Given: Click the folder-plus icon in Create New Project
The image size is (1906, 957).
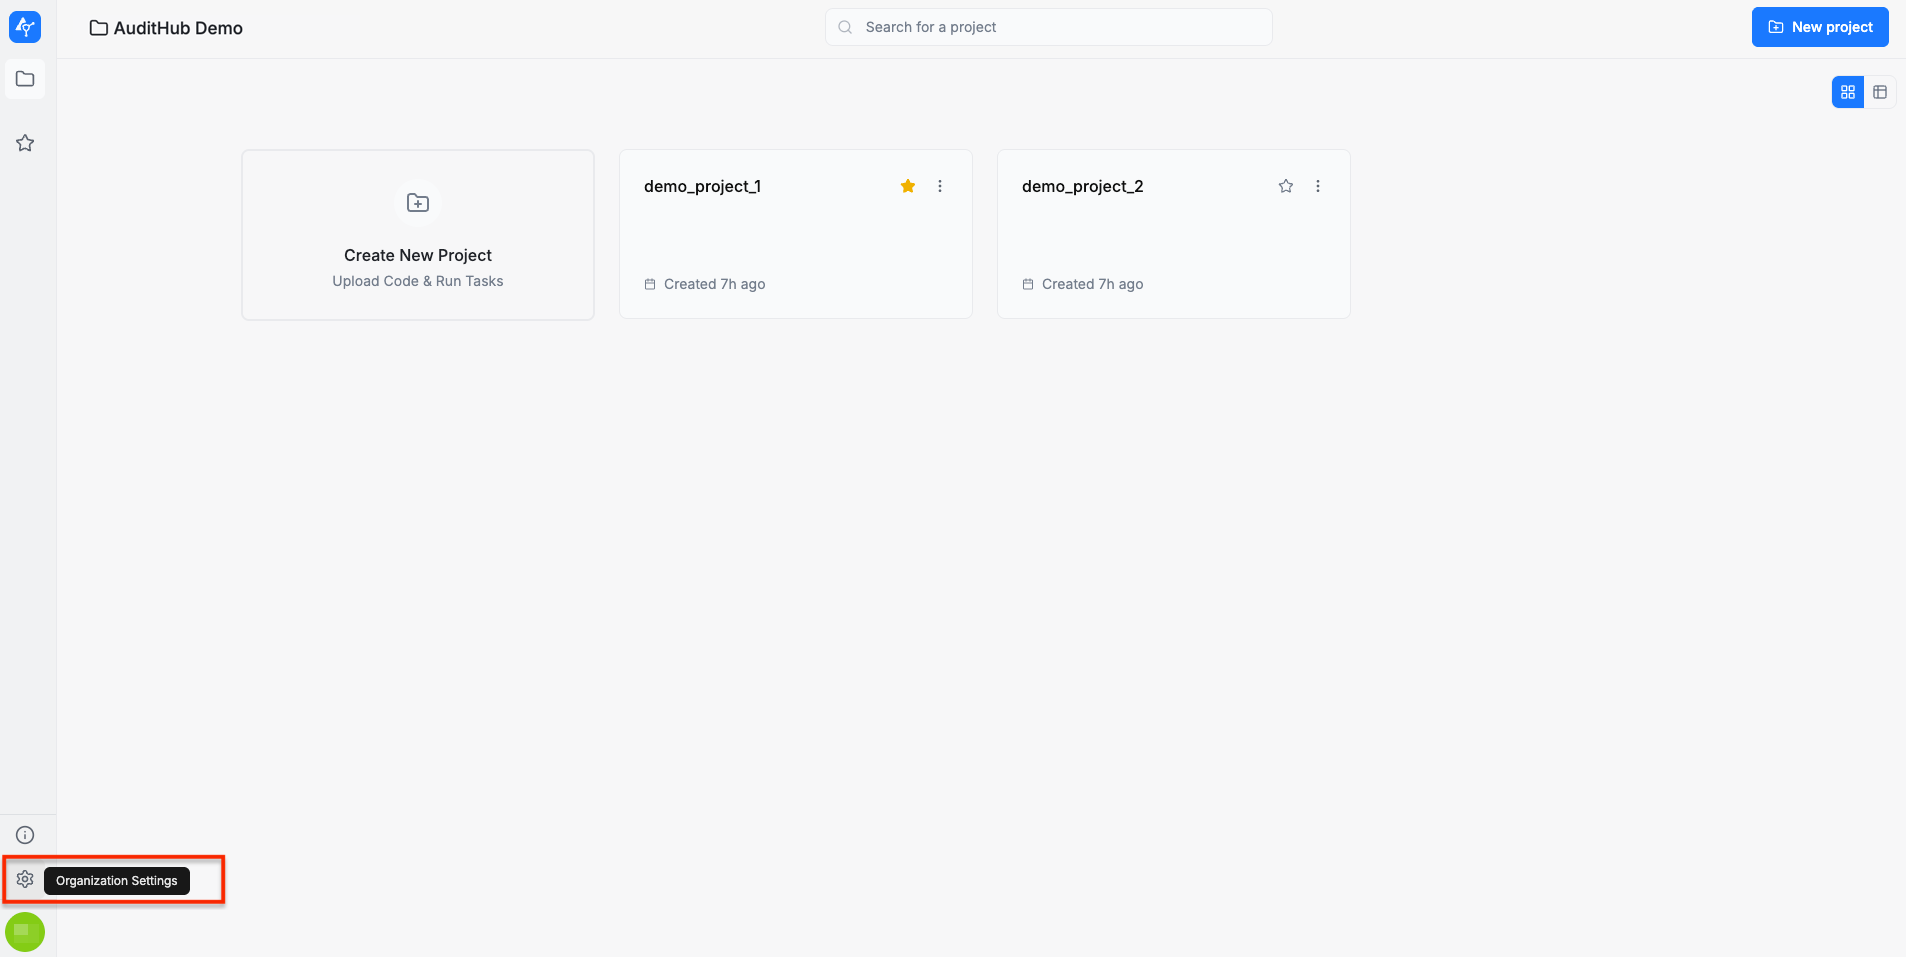Looking at the screenshot, I should click(418, 203).
